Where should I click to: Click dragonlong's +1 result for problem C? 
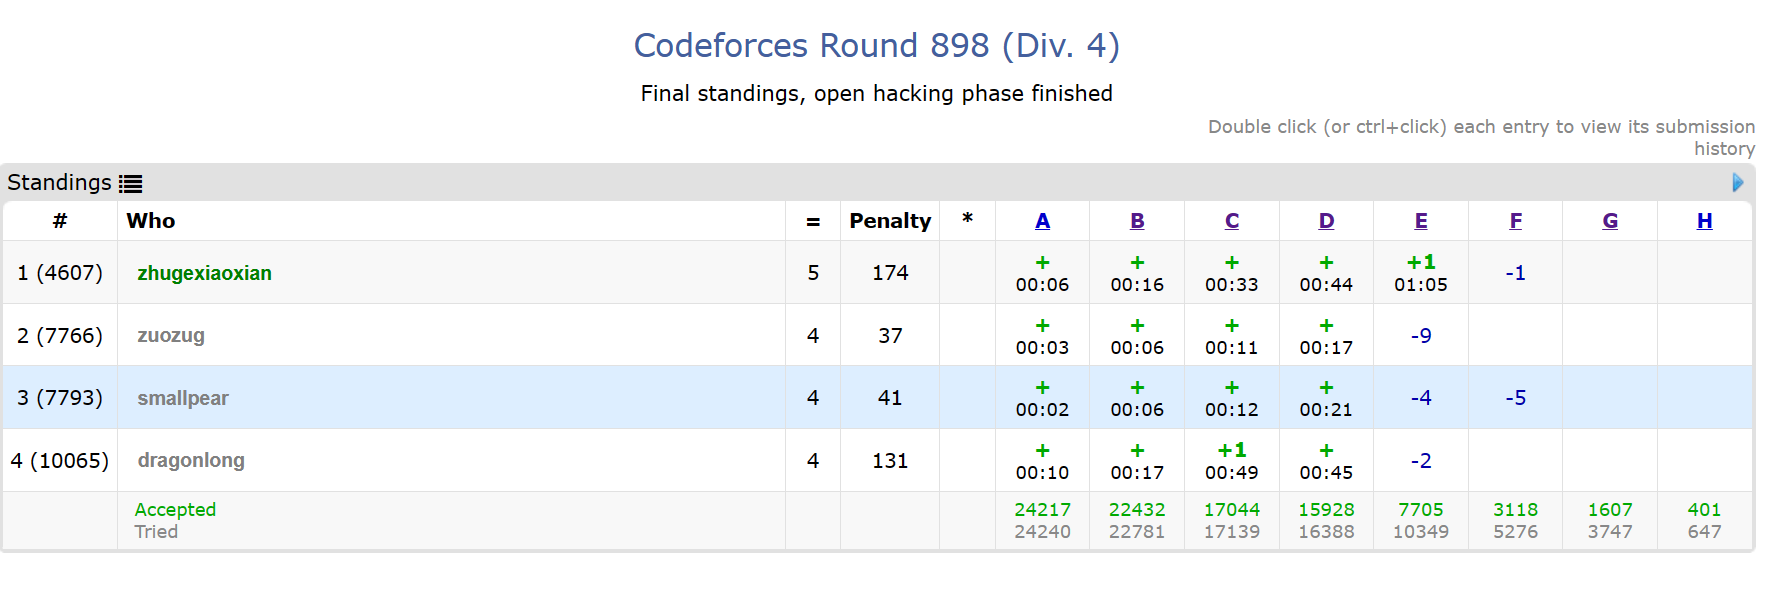pyautogui.click(x=1231, y=460)
